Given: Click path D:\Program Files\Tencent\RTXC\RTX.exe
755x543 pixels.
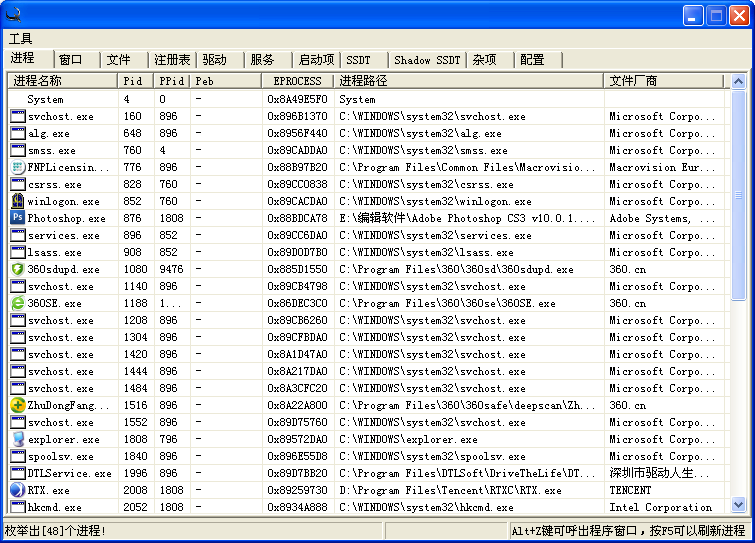Looking at the screenshot, I should (450, 490).
